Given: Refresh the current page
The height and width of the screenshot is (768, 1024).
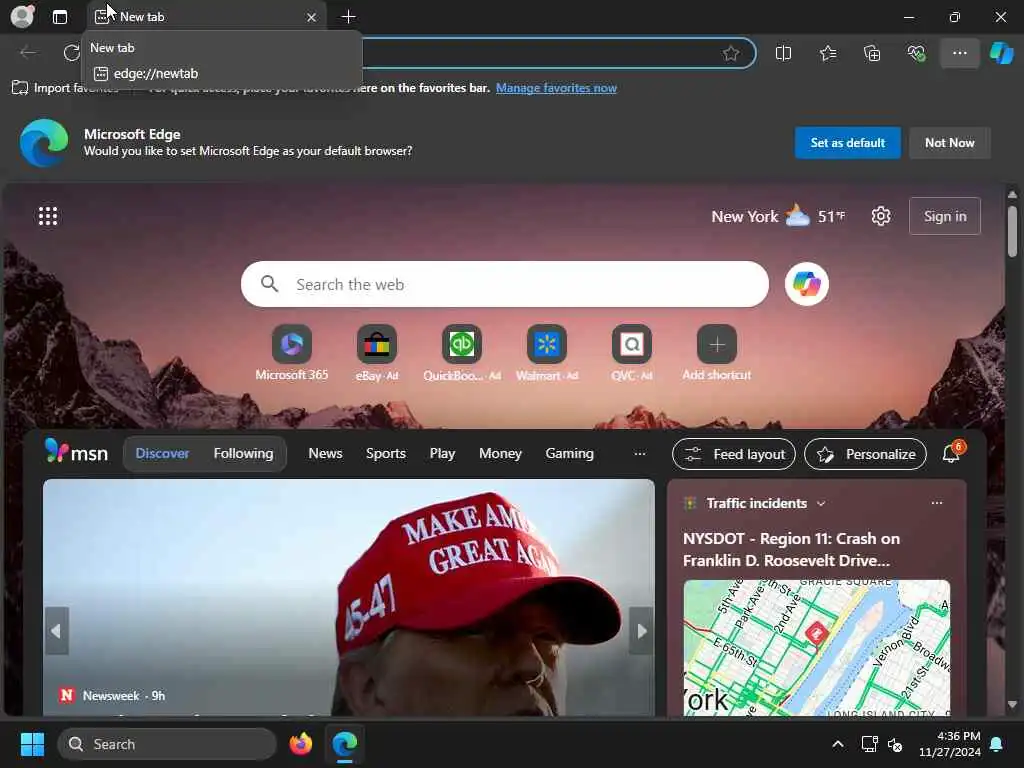Looking at the screenshot, I should (x=71, y=52).
